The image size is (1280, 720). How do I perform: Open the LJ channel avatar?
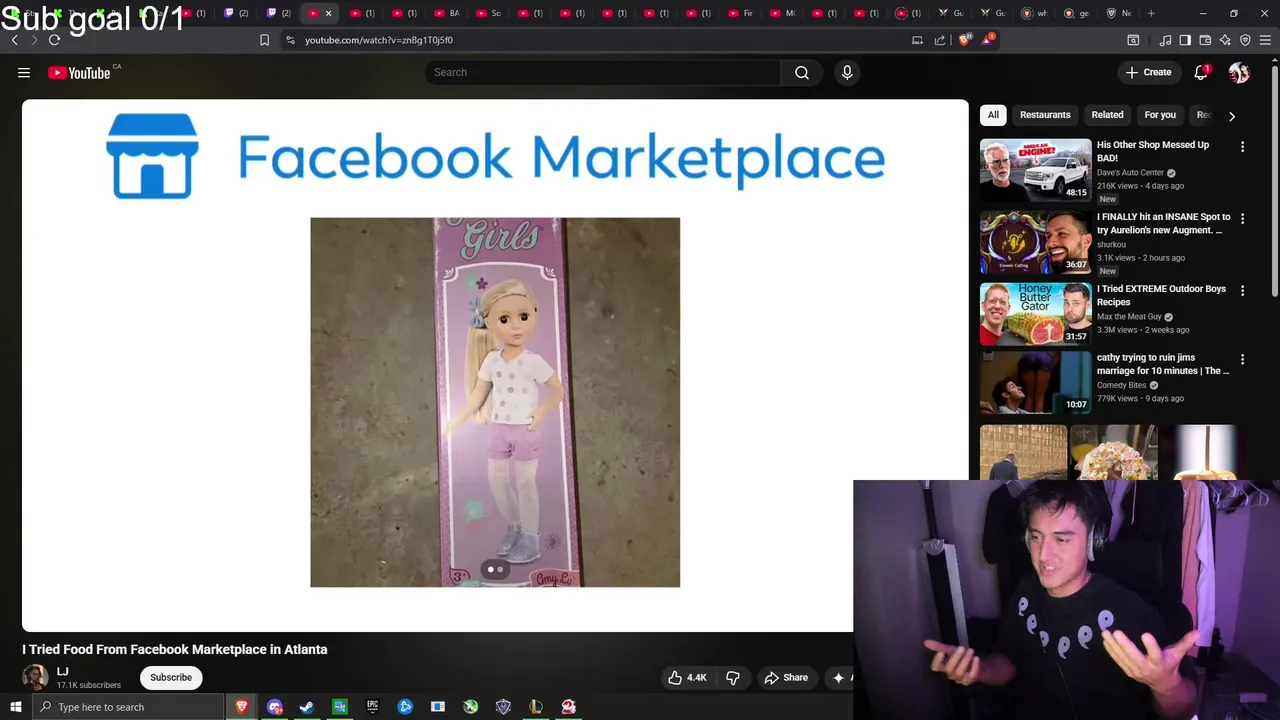click(x=35, y=677)
